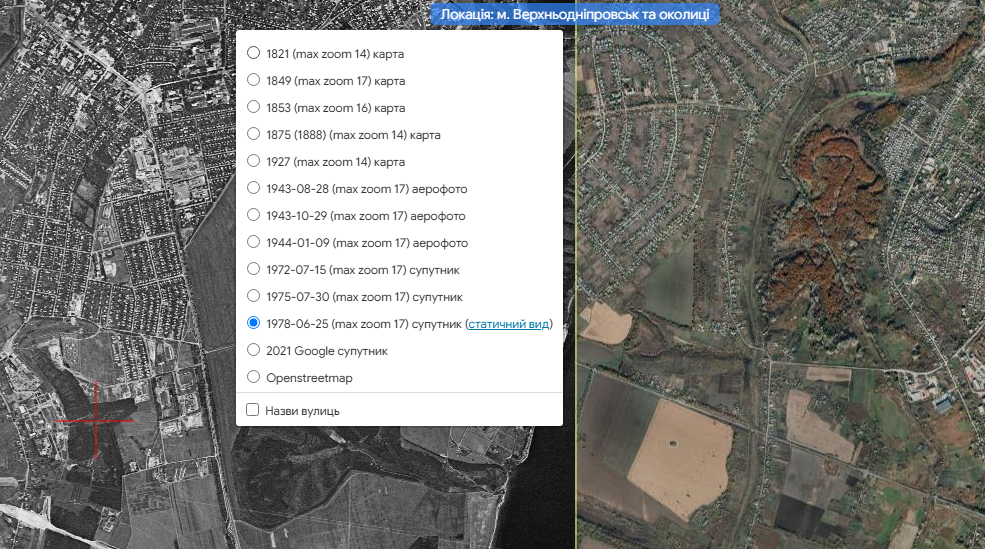Select the 1849 map layer radio button

[x=253, y=80]
